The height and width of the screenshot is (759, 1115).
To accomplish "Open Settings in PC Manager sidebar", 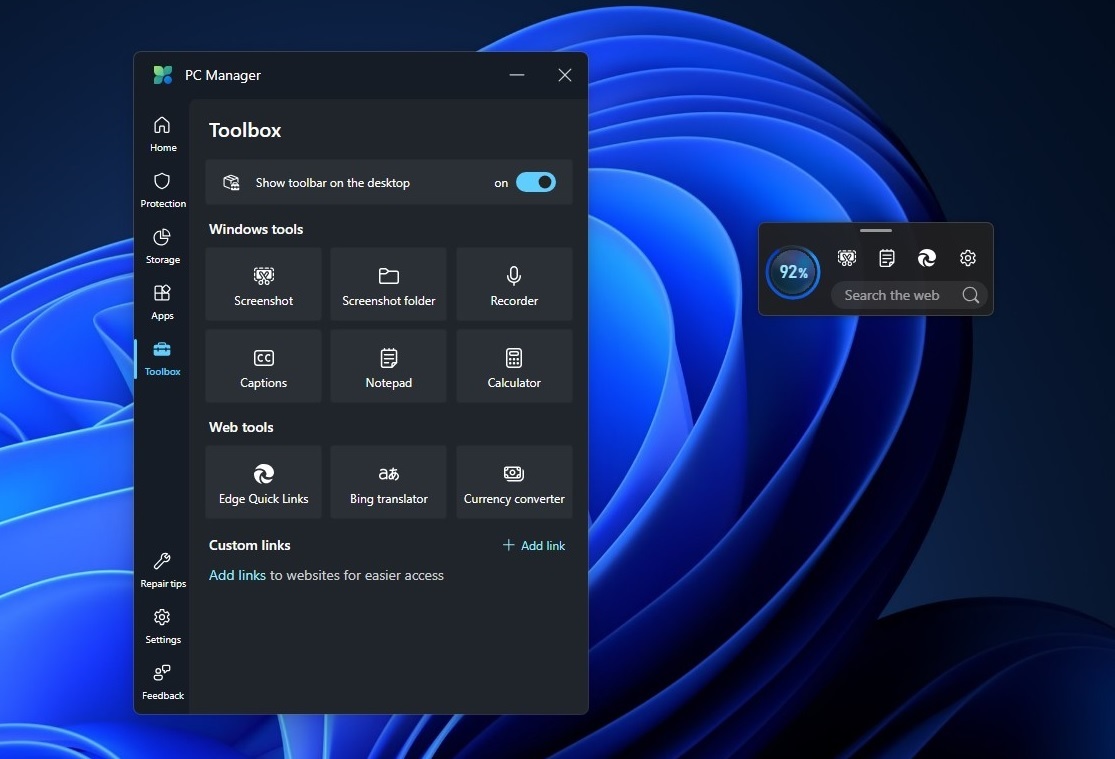I will click(x=163, y=627).
